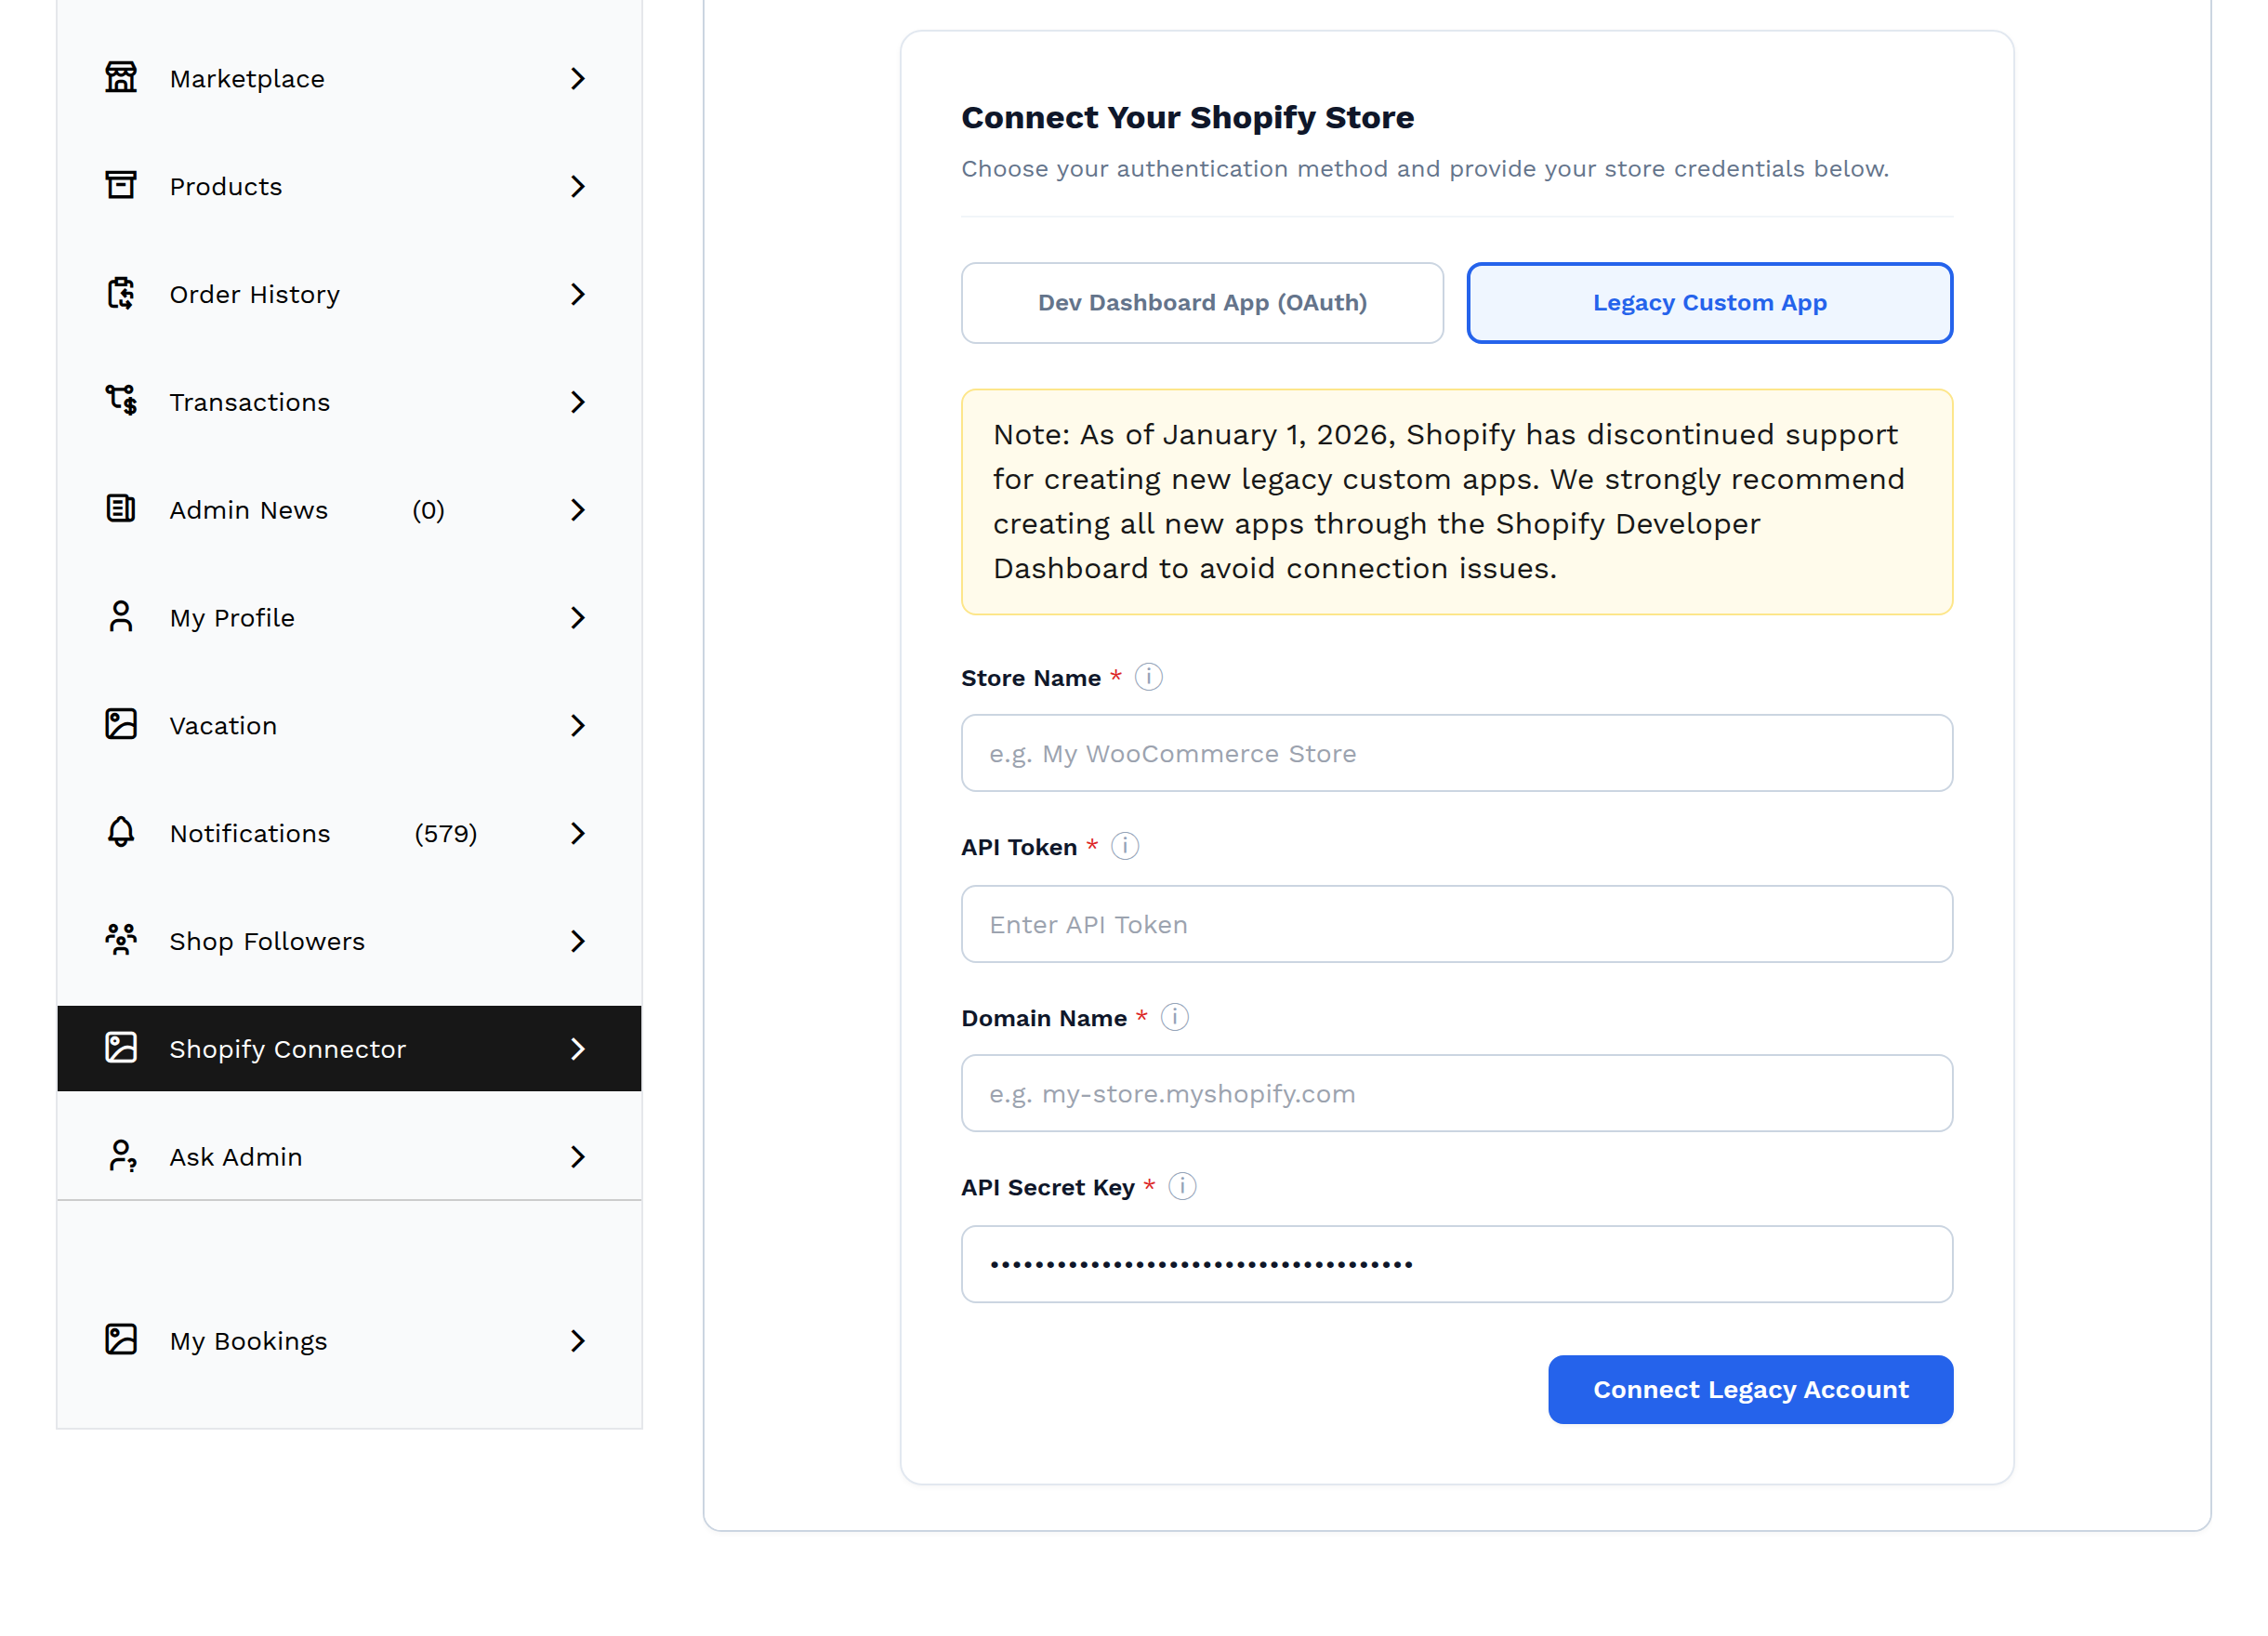The width and height of the screenshot is (2268, 1636).
Task: Select the Shopify Connector menu item
Action: (349, 1049)
